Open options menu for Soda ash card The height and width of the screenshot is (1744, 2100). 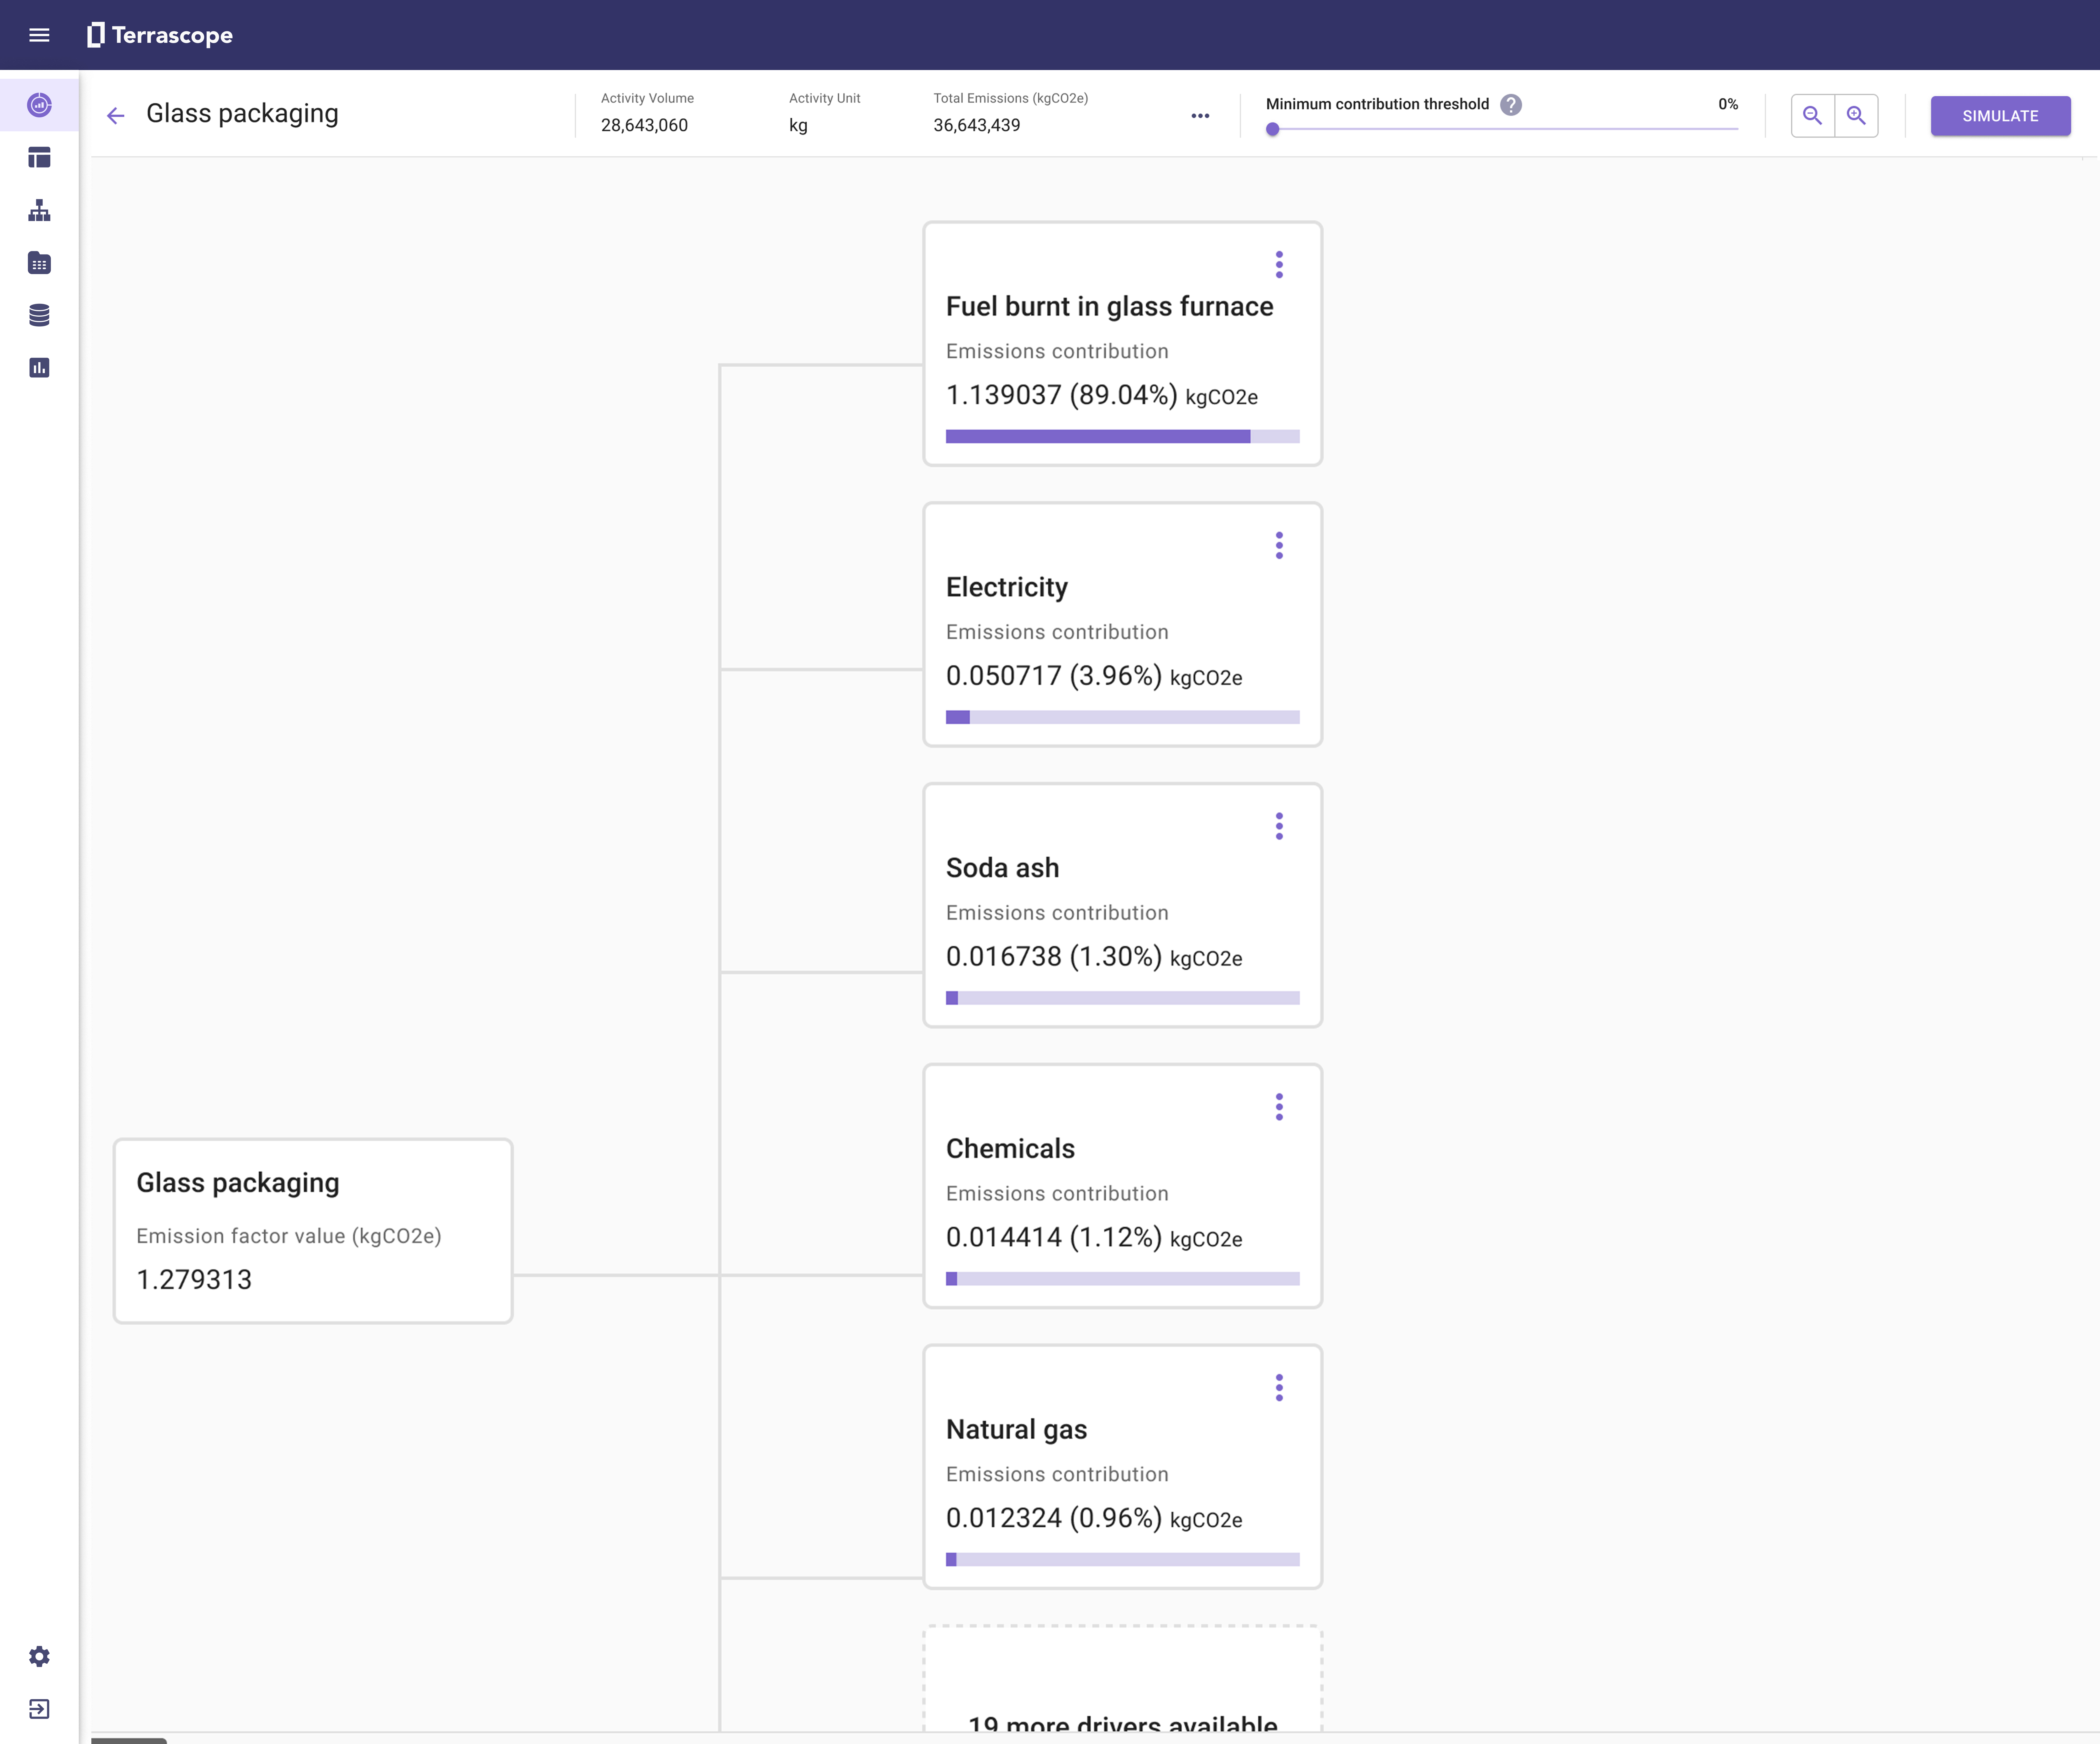click(x=1279, y=826)
